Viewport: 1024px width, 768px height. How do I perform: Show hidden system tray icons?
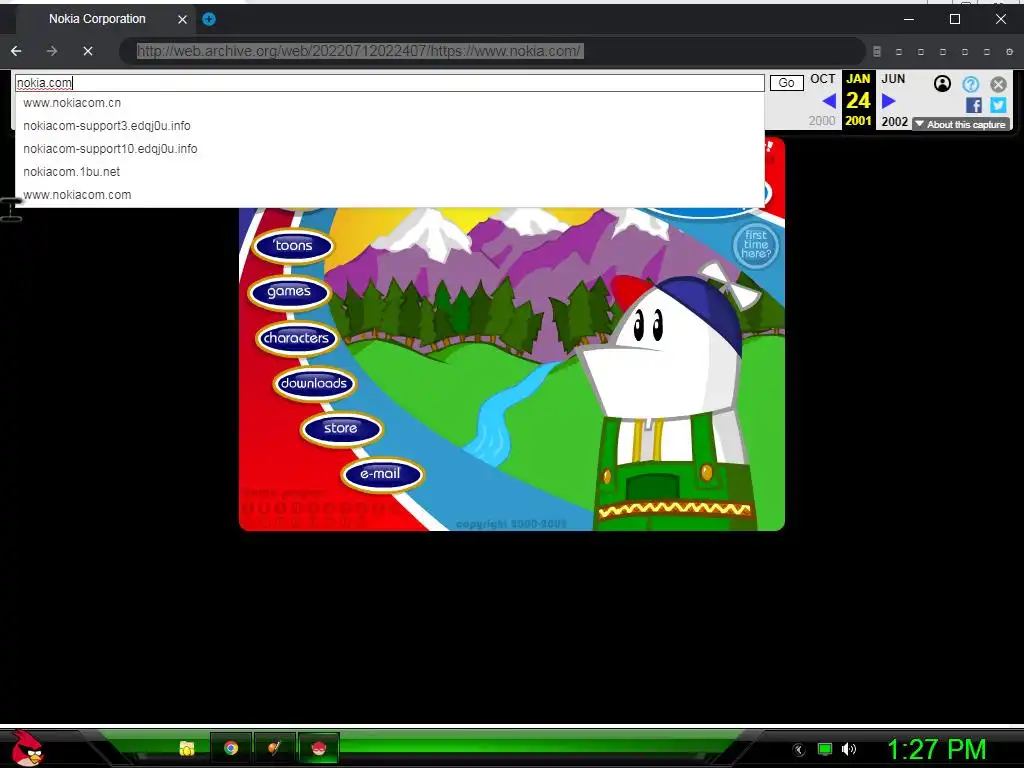click(x=799, y=750)
